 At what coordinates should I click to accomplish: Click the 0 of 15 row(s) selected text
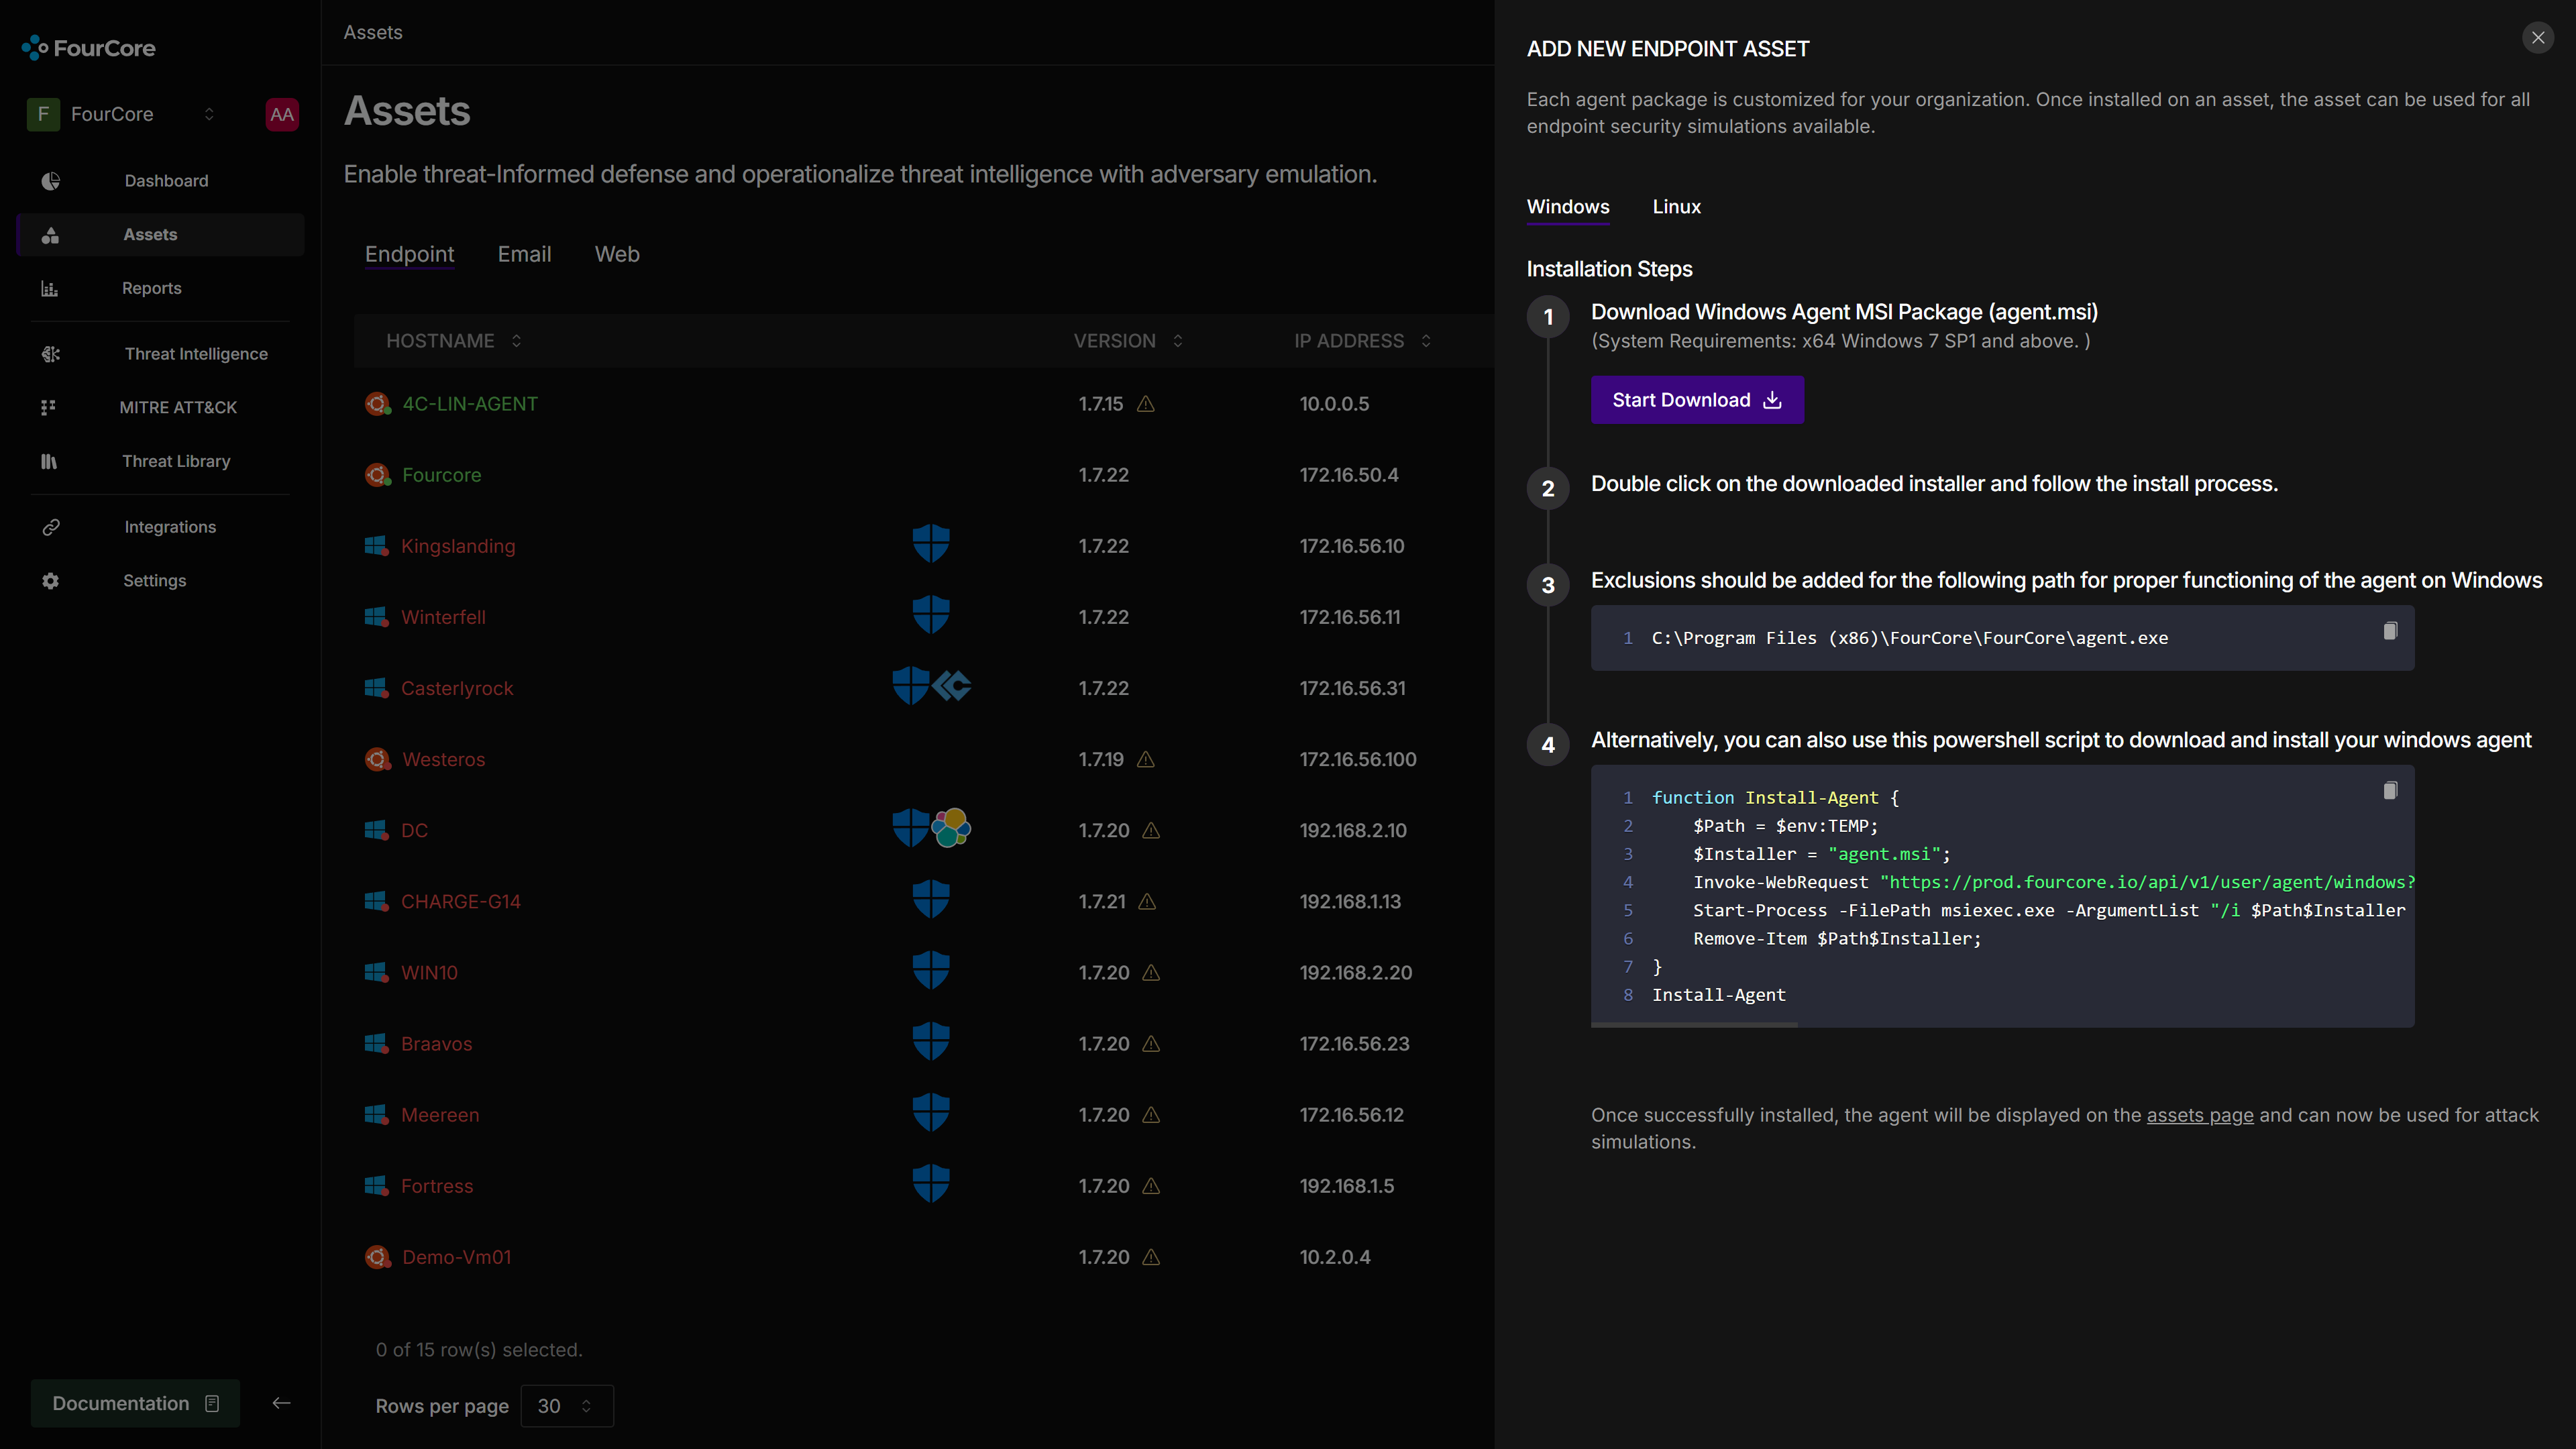click(x=479, y=1350)
